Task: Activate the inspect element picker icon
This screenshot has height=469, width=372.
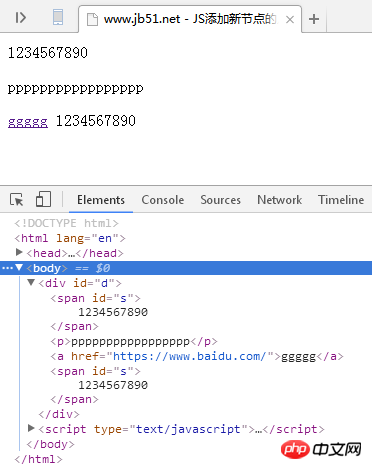Action: [17, 200]
